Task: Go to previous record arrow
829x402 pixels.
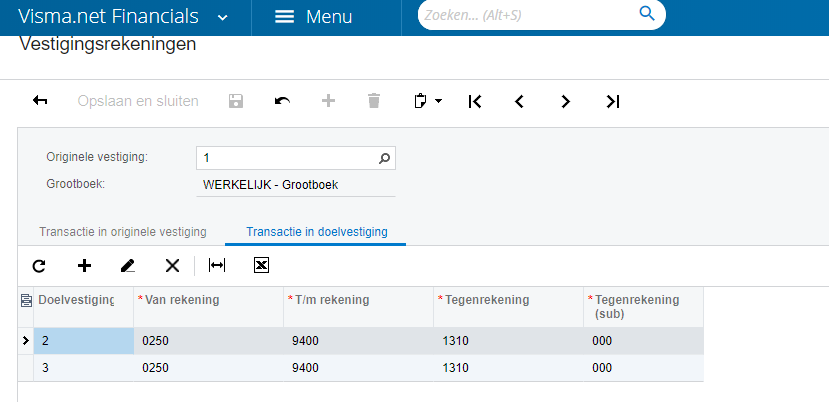Action: tap(520, 101)
